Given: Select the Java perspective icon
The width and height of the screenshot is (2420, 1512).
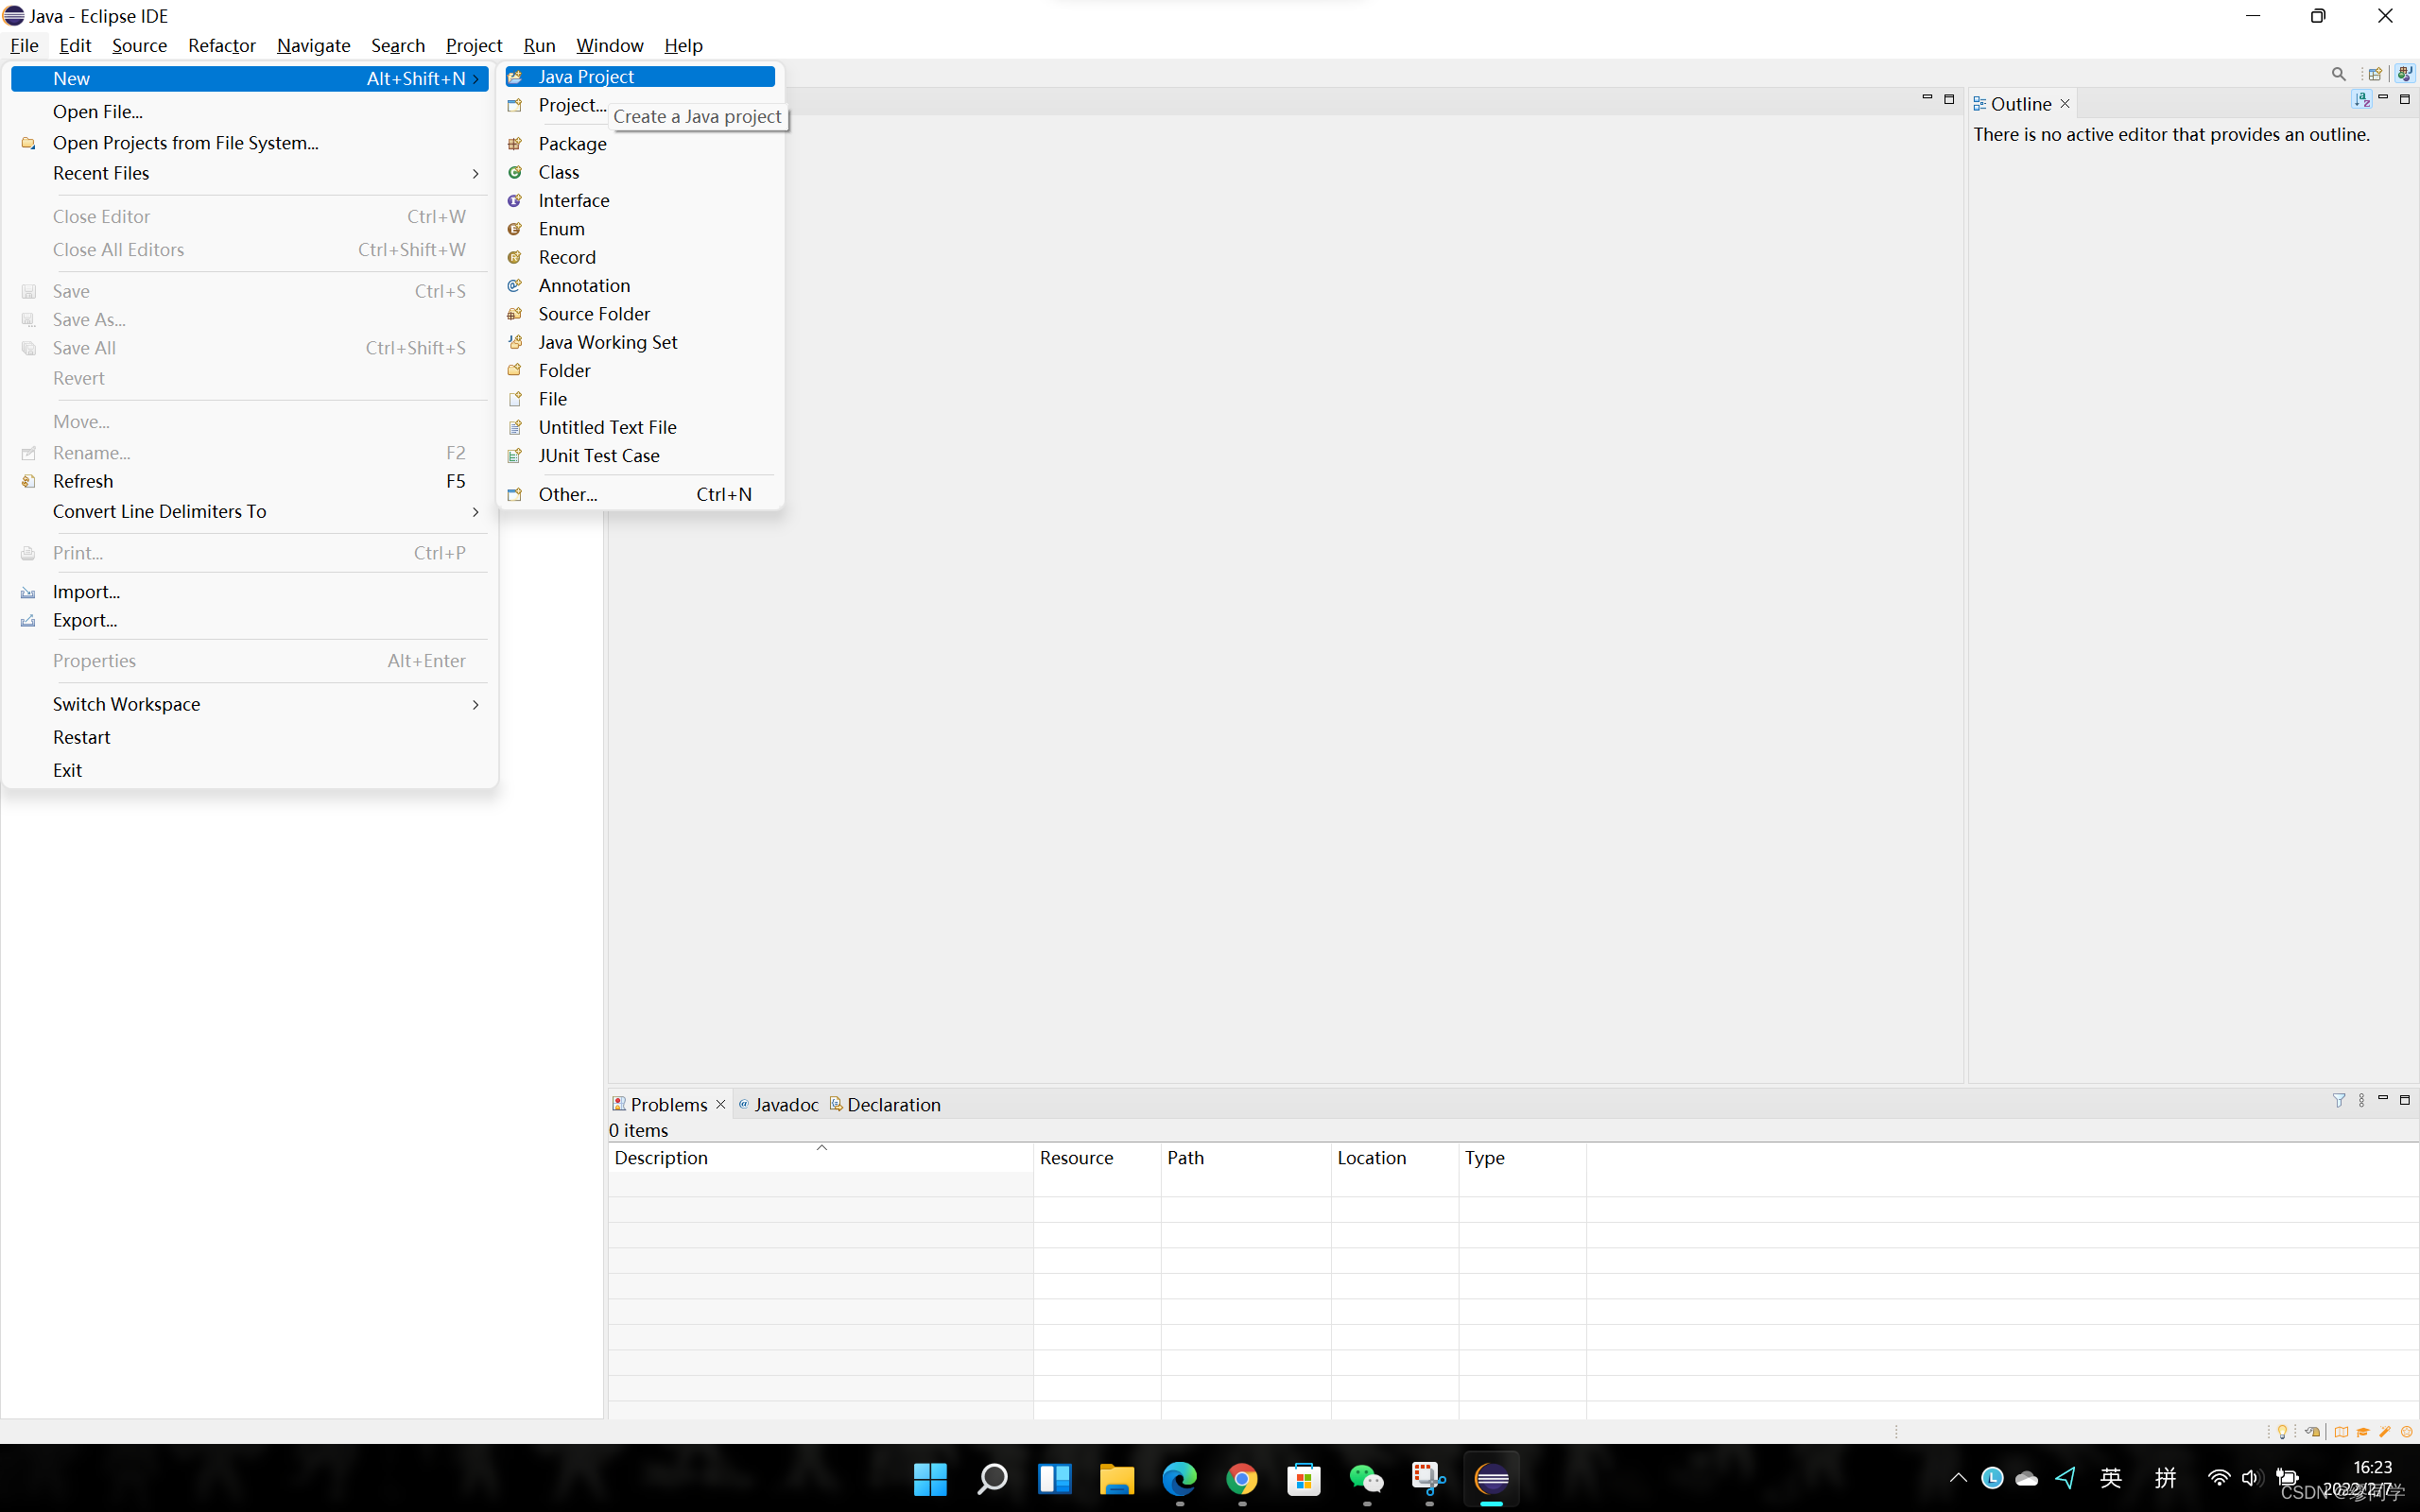Looking at the screenshot, I should coord(2404,74).
